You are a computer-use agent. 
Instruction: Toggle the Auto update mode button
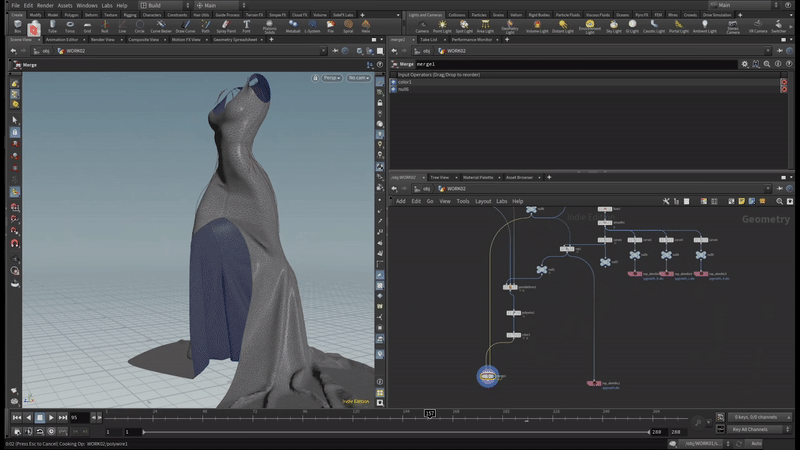[x=755, y=443]
